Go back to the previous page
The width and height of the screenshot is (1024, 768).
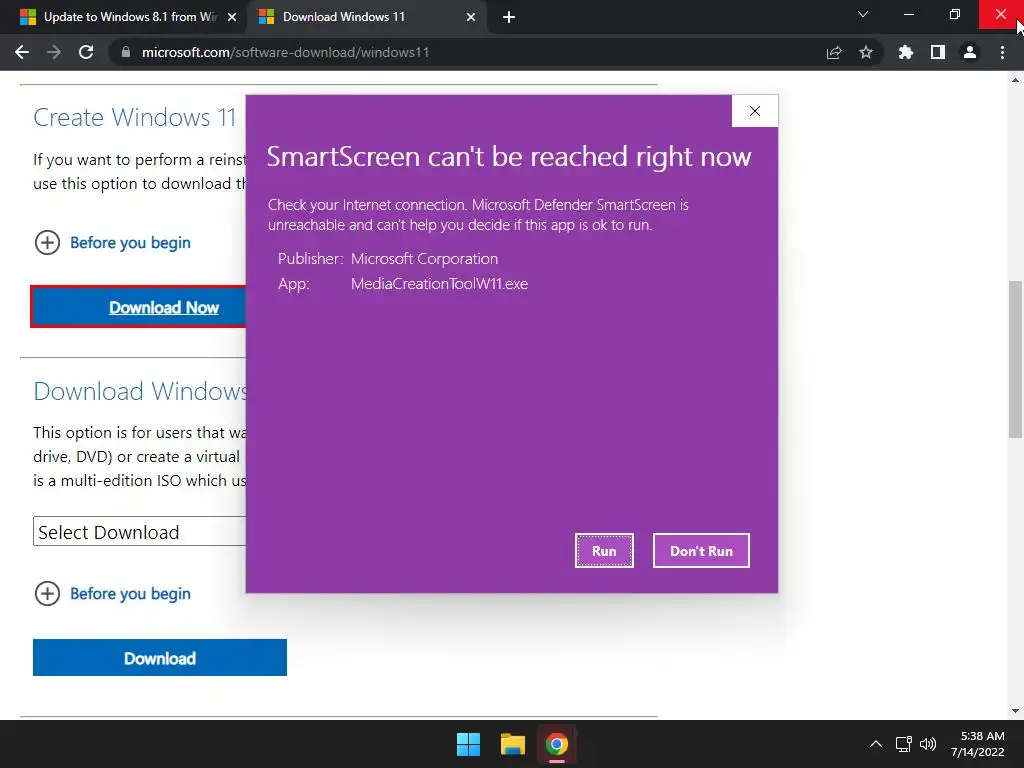[x=22, y=52]
